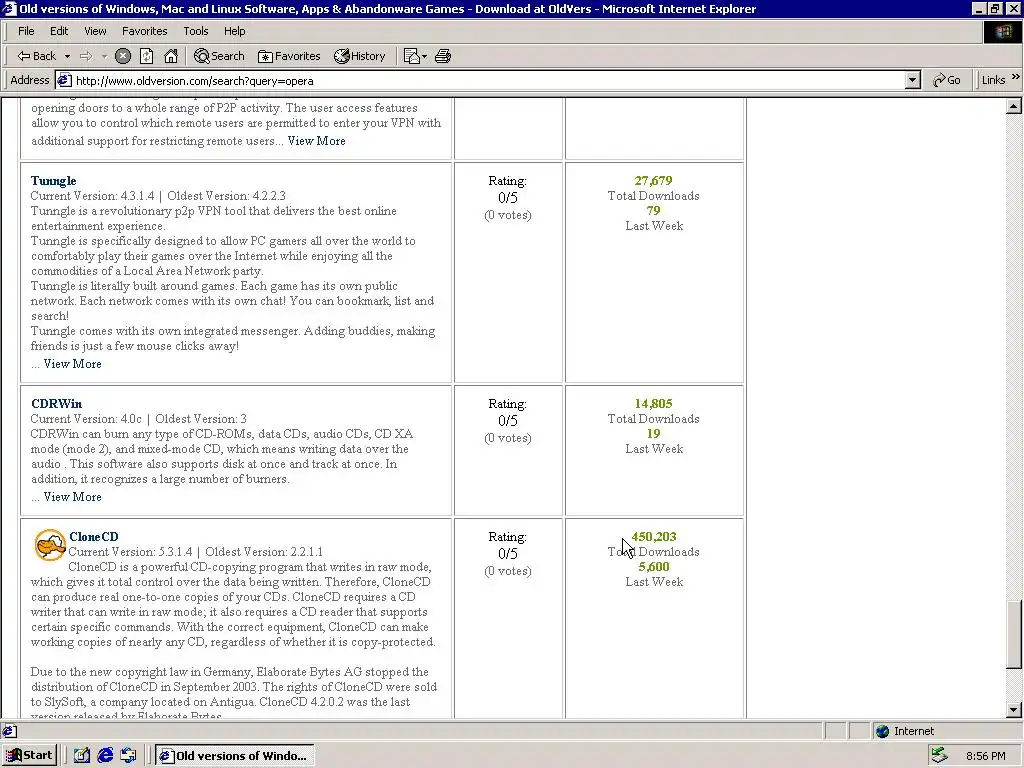
Task: Click the Go button next to address bar
Action: pos(947,80)
